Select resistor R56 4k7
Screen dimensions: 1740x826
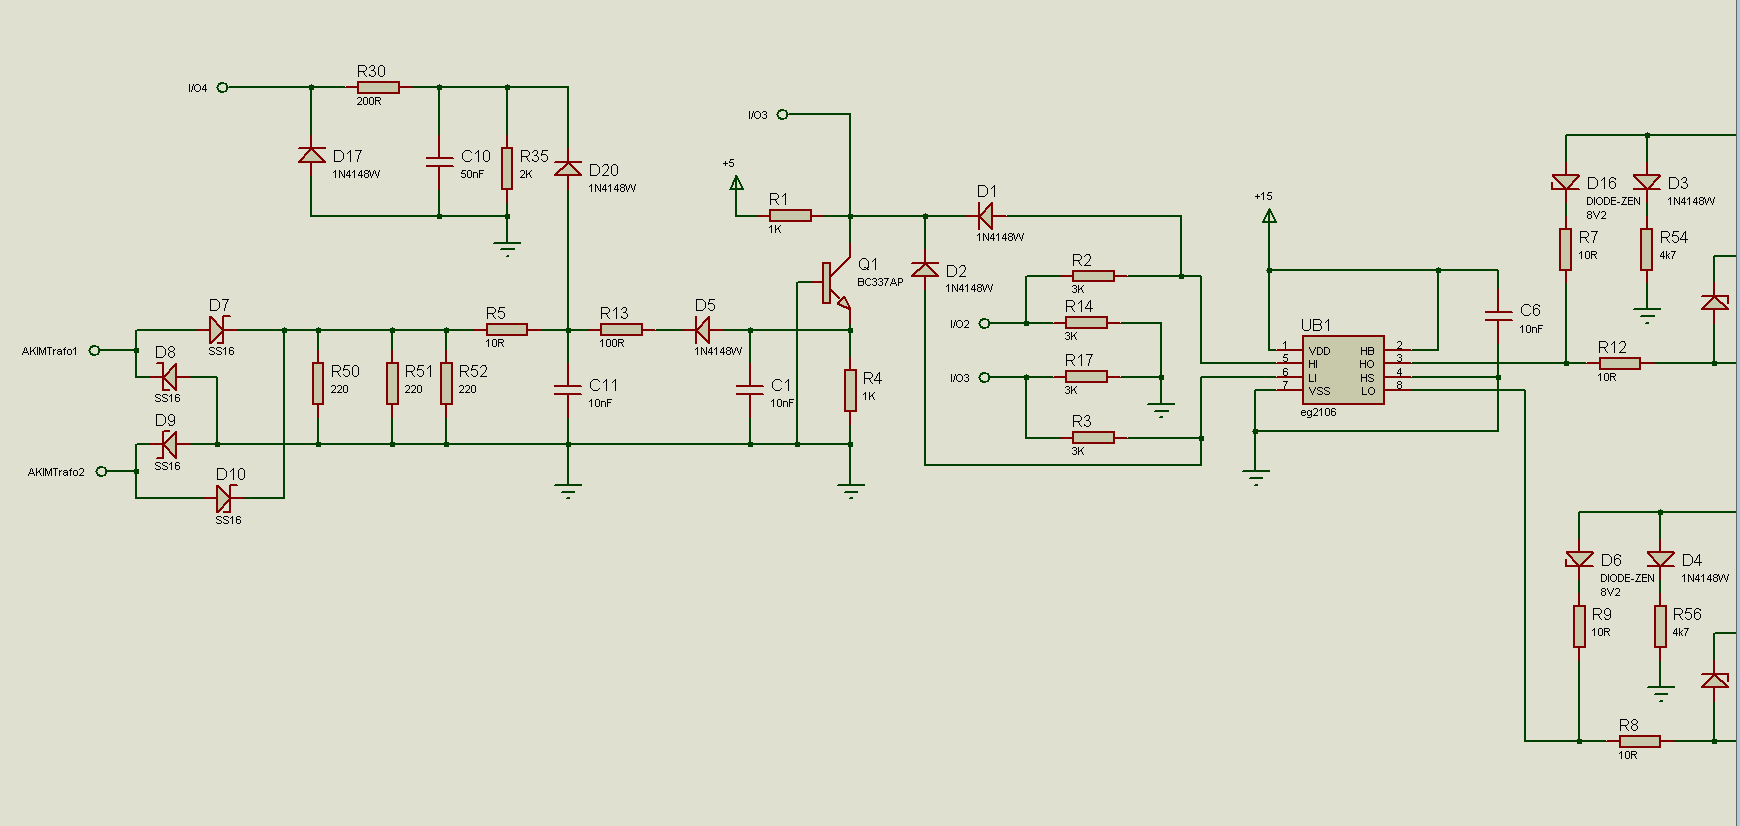(x=1660, y=626)
